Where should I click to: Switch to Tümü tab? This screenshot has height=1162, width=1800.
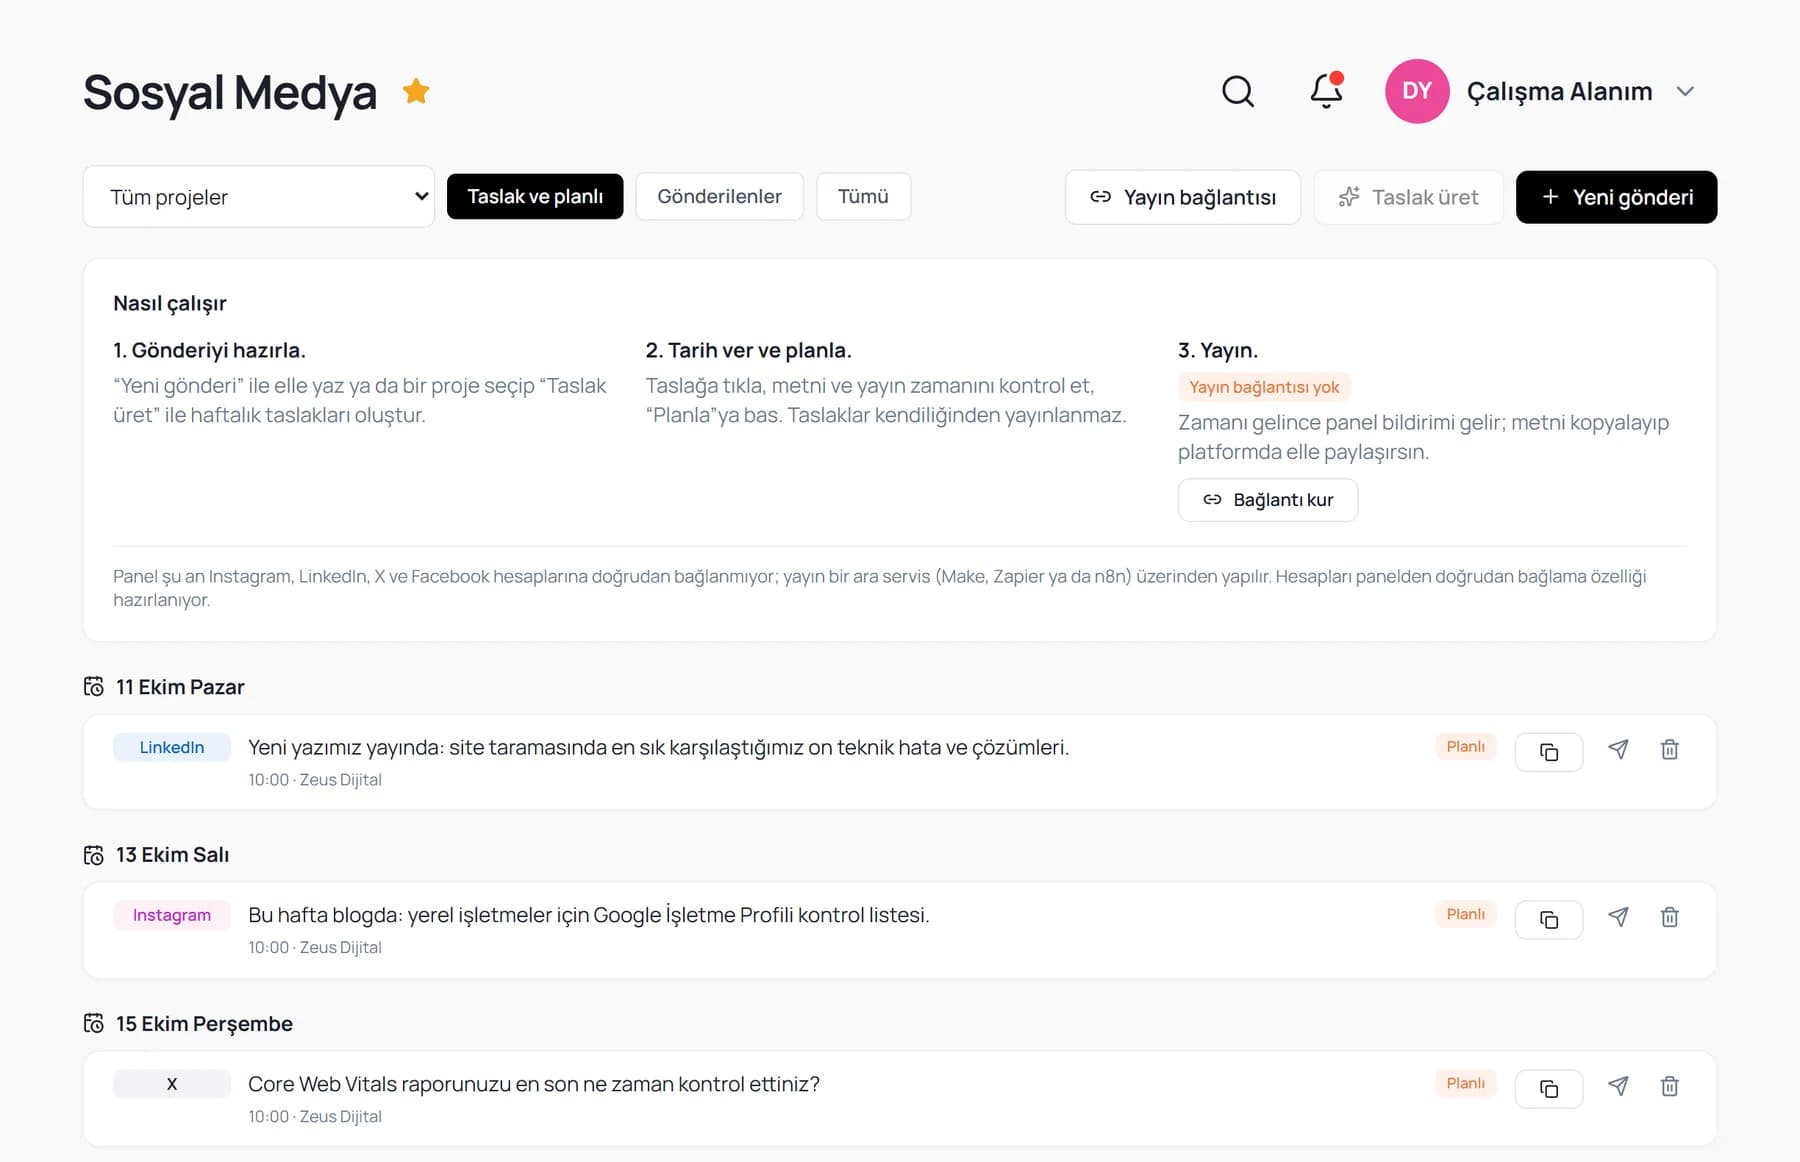(x=863, y=196)
